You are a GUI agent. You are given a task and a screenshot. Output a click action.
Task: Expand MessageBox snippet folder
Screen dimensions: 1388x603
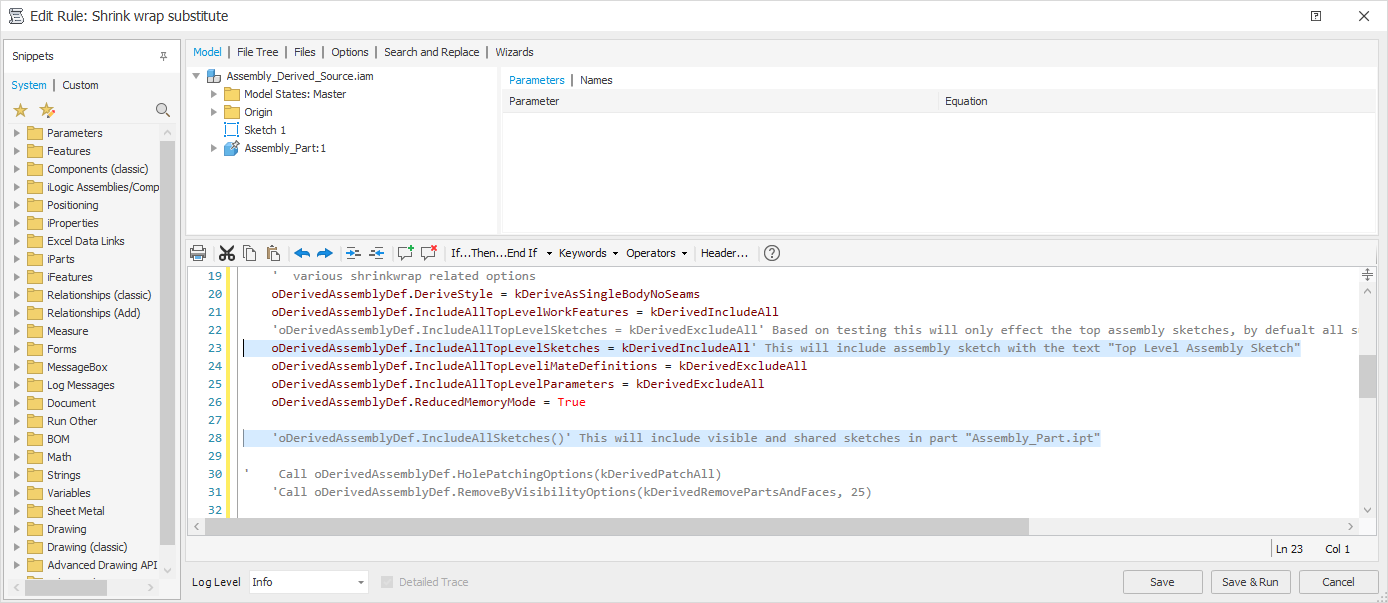(17, 367)
